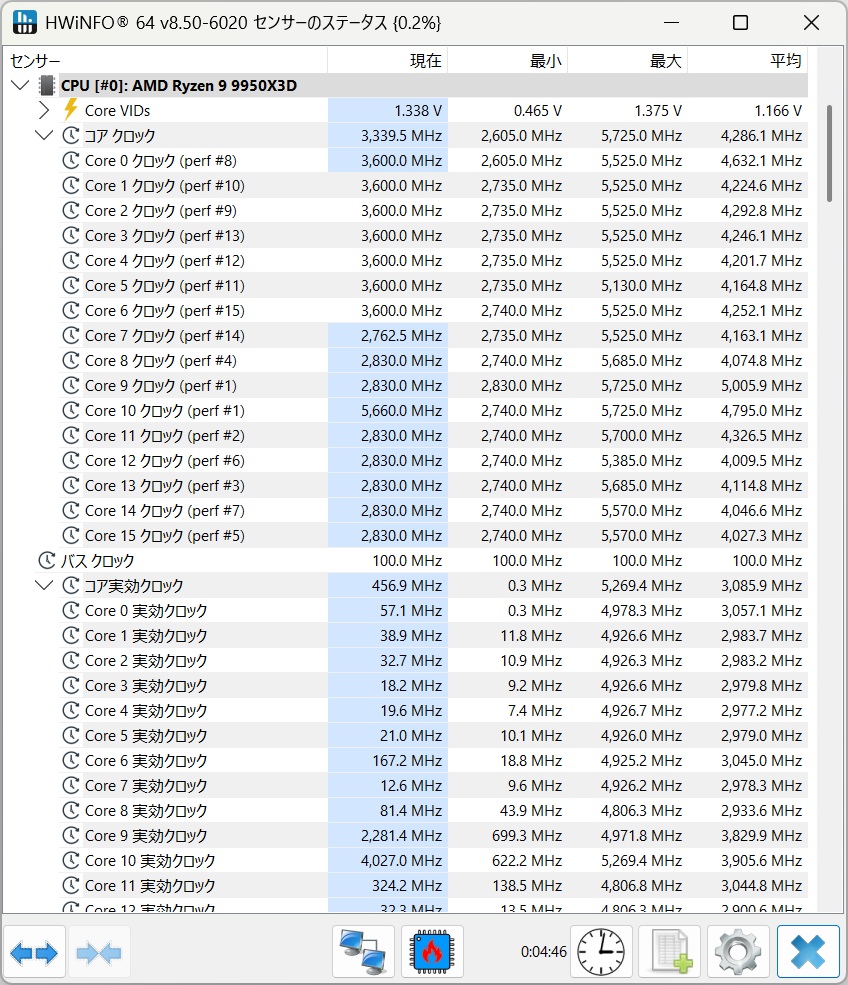Click current value 1.338 V of Core VIDs
Image resolution: width=848 pixels, height=985 pixels.
(418, 111)
